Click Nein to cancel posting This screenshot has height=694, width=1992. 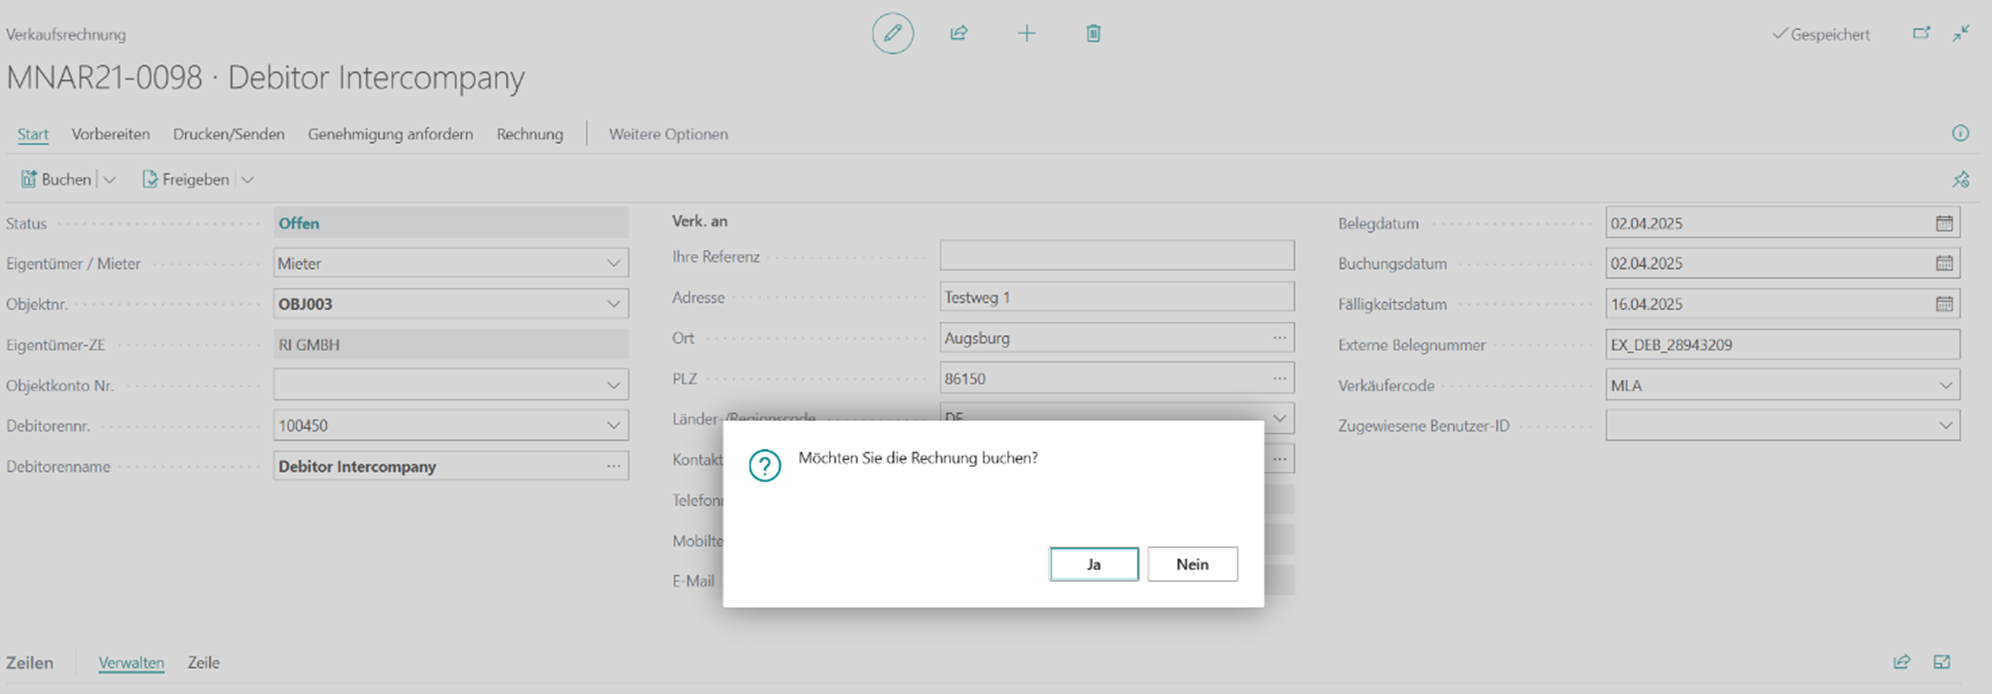[1192, 564]
